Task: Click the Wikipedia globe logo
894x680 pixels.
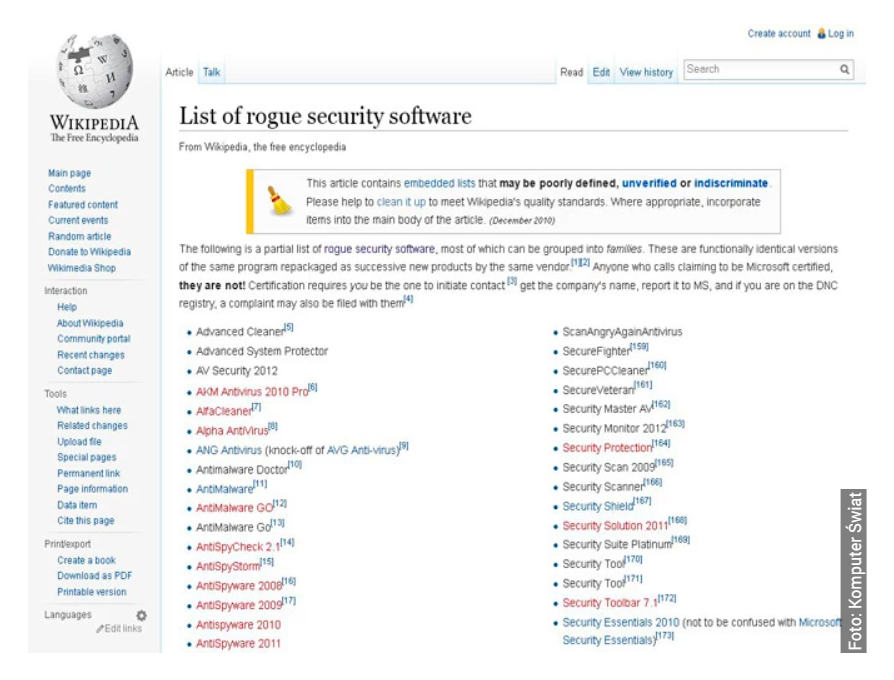Action: [x=95, y=71]
